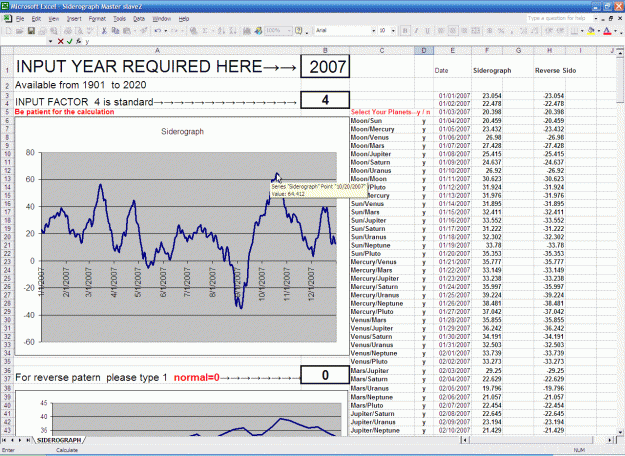
Task: Click the Siderograph chart title
Action: [x=182, y=132]
